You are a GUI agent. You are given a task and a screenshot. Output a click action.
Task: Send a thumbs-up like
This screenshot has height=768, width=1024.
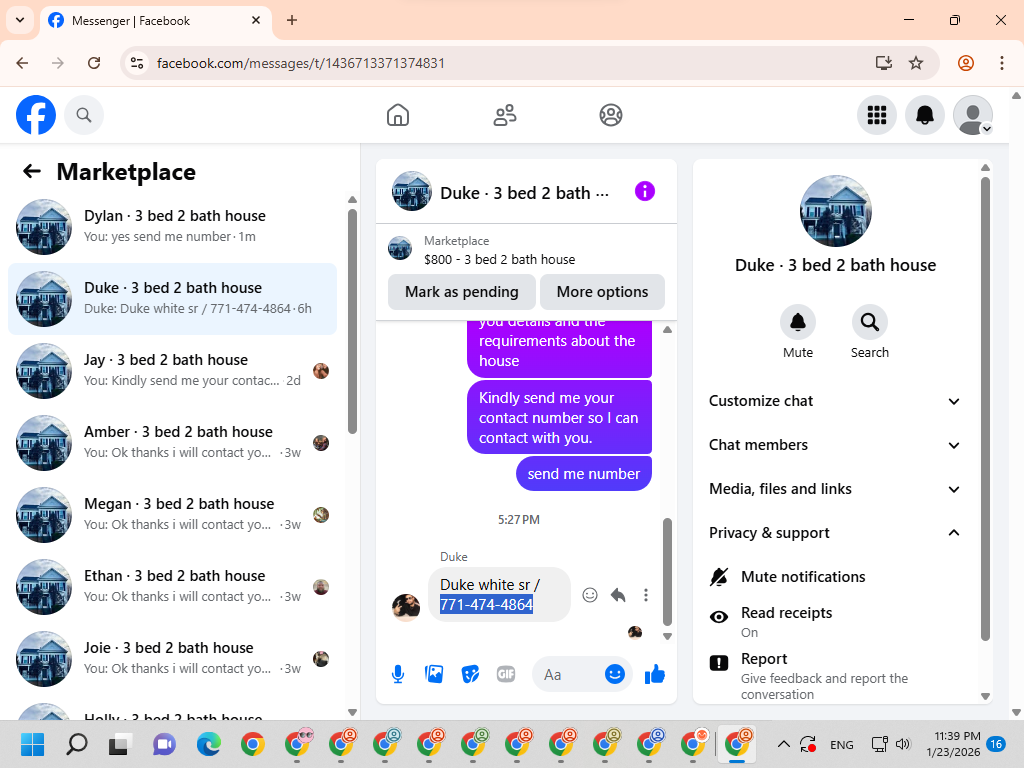pyautogui.click(x=654, y=674)
